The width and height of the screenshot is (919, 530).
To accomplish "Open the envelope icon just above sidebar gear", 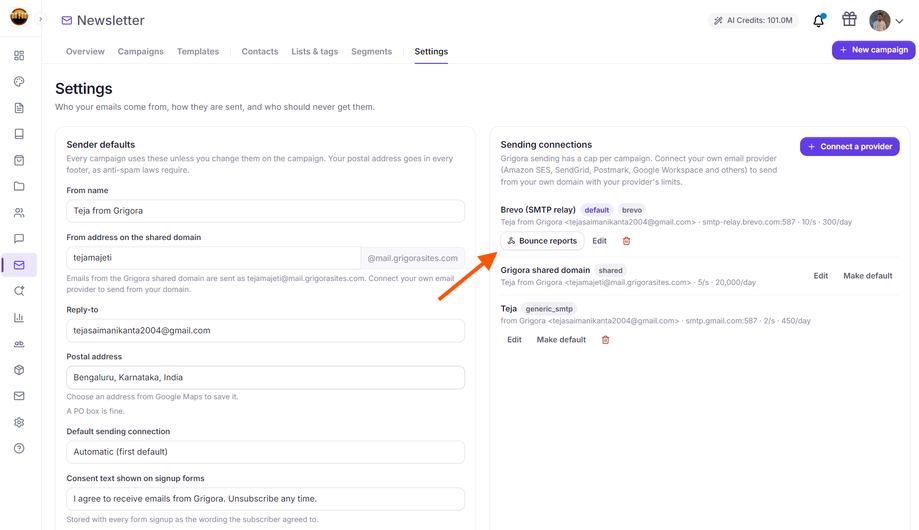I will click(x=19, y=396).
